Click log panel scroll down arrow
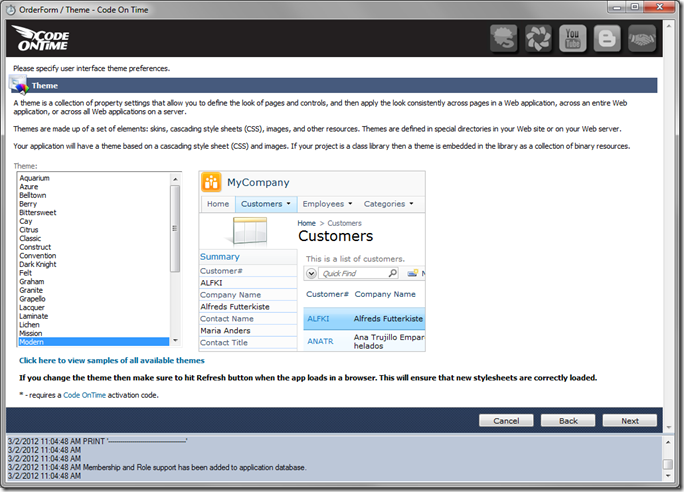 [x=668, y=475]
